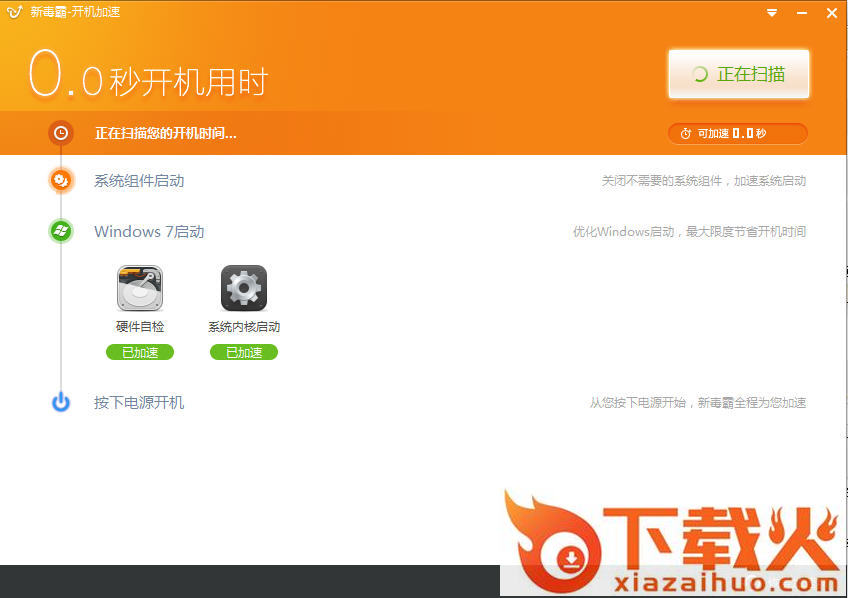Minimize the 新毒霸 window
This screenshot has width=848, height=598.
click(801, 12)
